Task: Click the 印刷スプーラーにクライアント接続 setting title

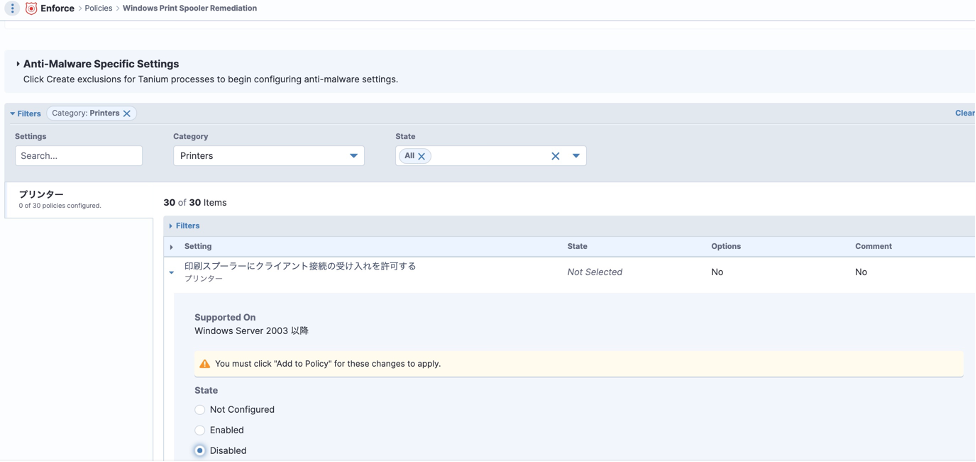Action: pyautogui.click(x=300, y=266)
